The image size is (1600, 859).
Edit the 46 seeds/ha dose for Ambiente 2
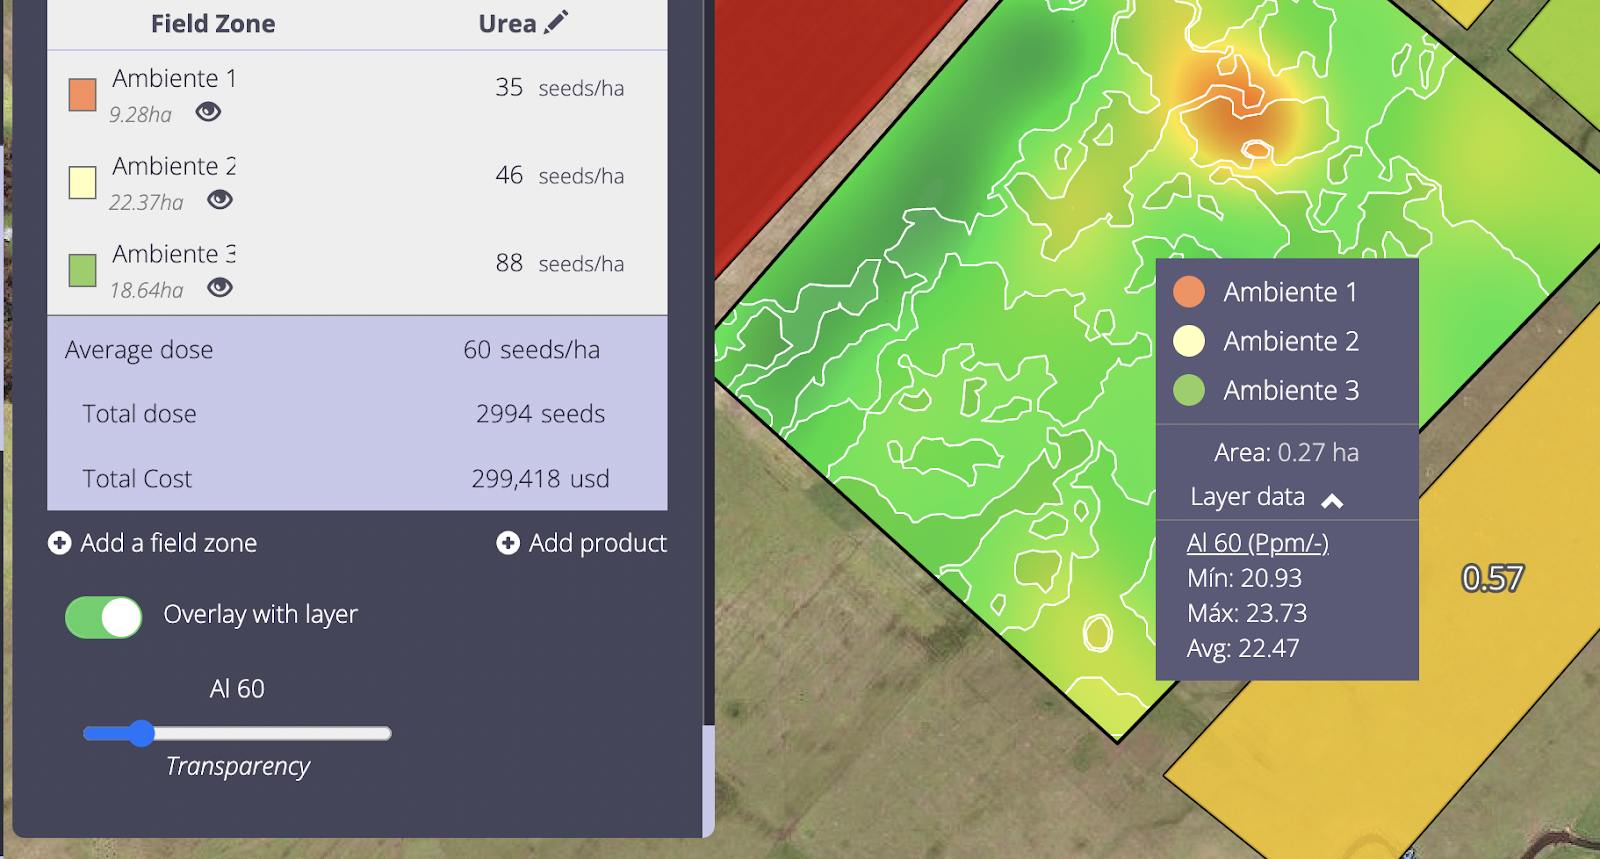click(x=509, y=176)
